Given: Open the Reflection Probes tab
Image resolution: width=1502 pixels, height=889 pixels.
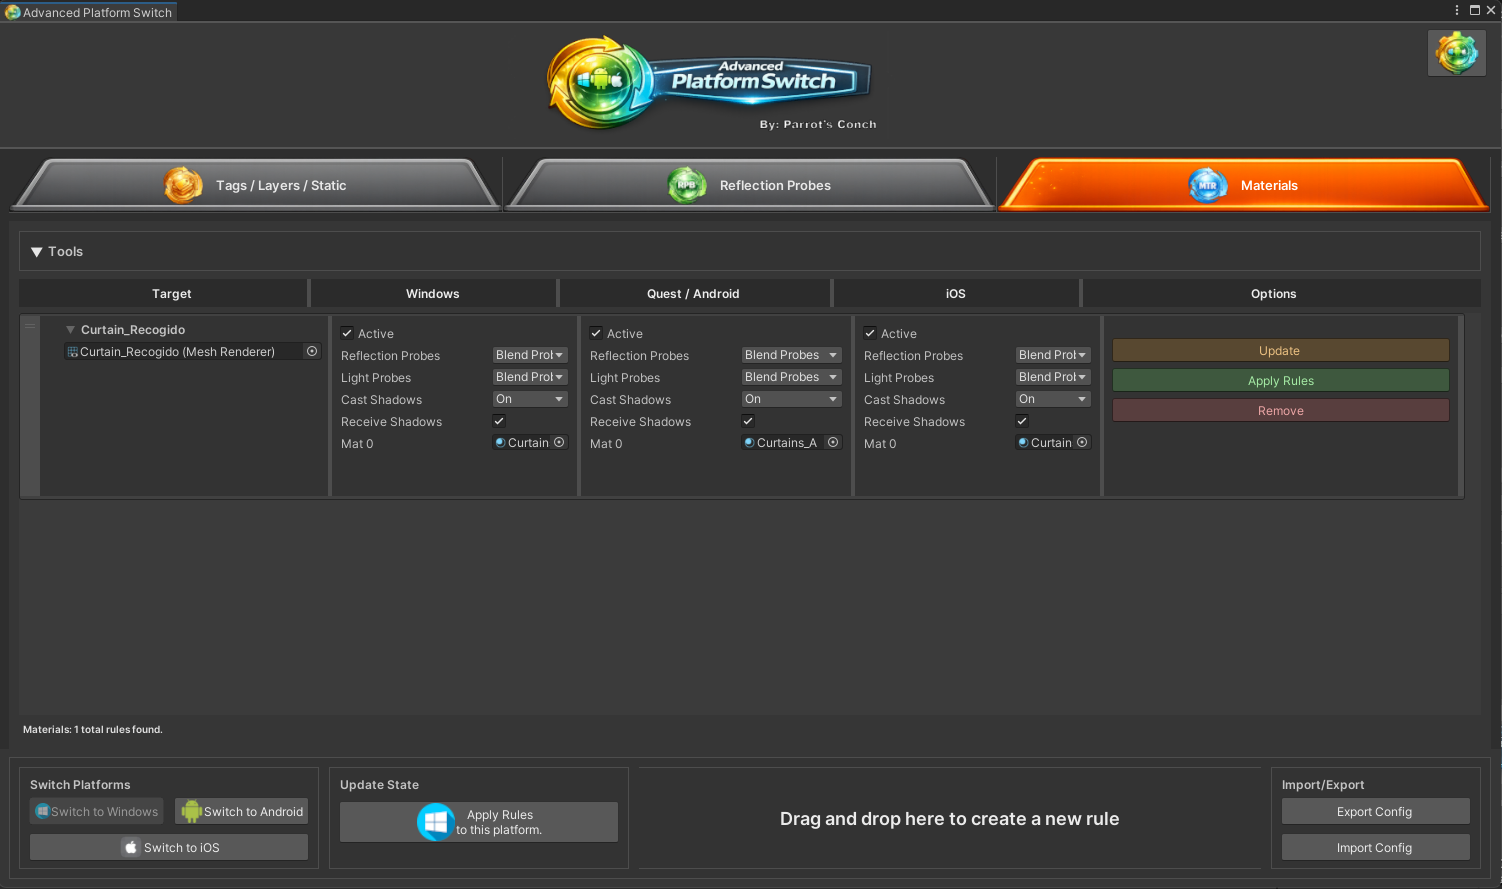Looking at the screenshot, I should point(750,186).
